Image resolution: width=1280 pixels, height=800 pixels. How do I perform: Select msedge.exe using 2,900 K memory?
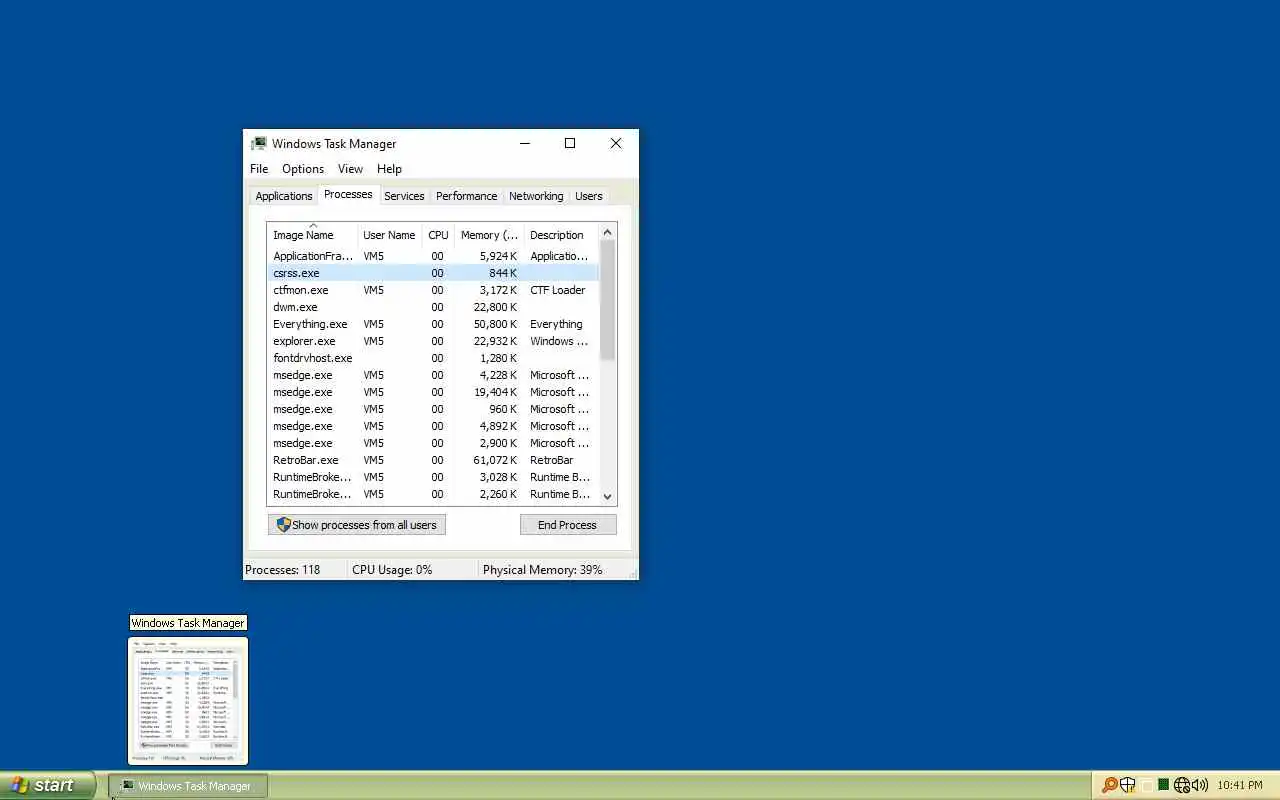[x=433, y=443]
